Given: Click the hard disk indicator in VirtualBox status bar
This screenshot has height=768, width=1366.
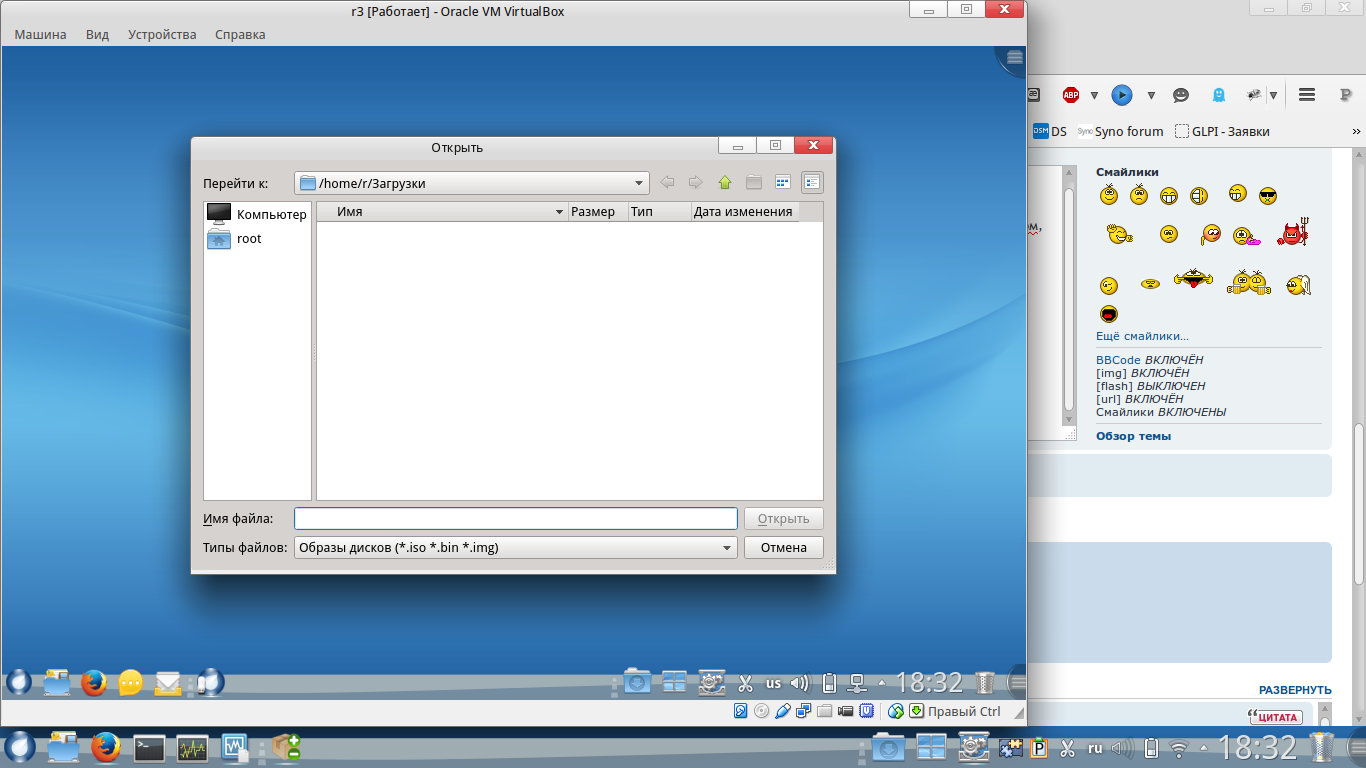Looking at the screenshot, I should (741, 712).
